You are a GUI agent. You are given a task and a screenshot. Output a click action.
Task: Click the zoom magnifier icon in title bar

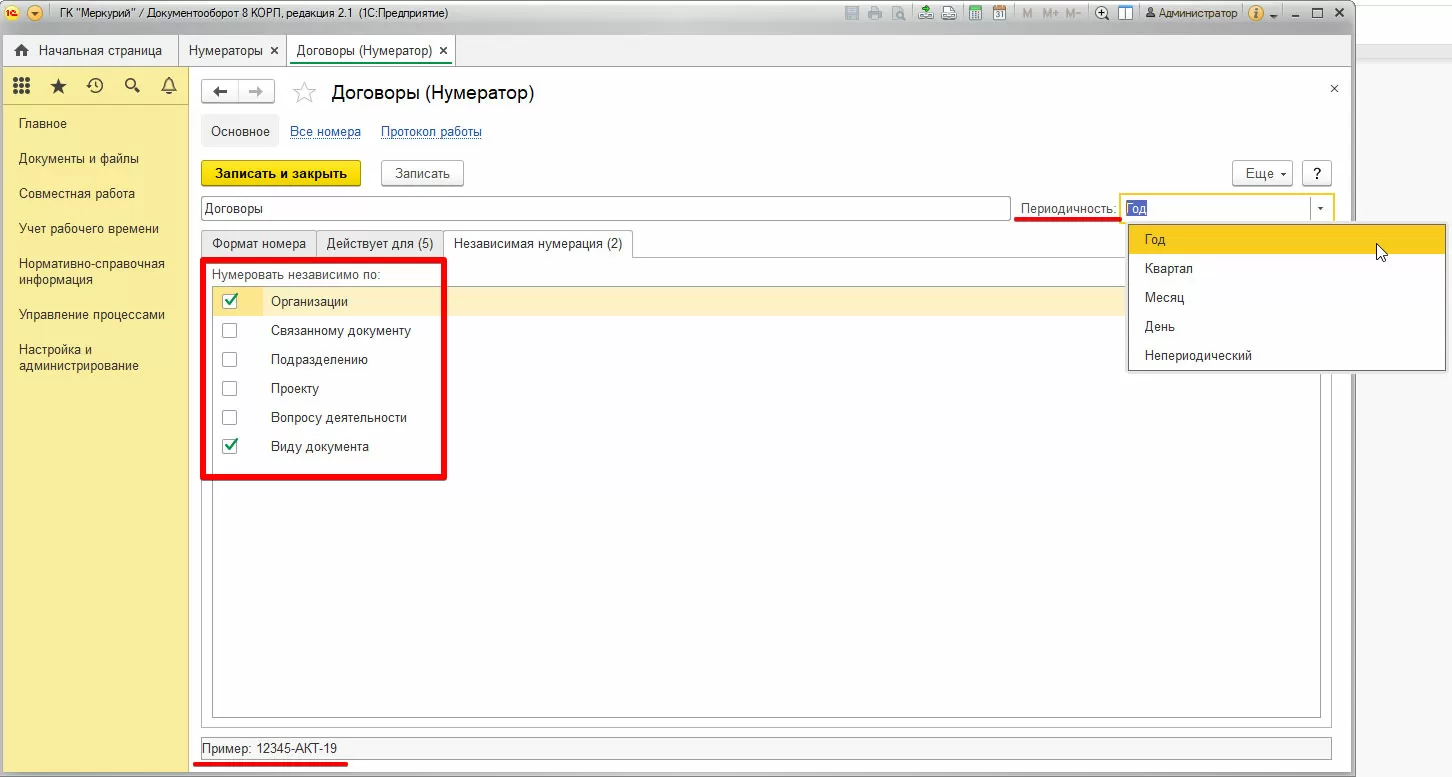click(1102, 13)
